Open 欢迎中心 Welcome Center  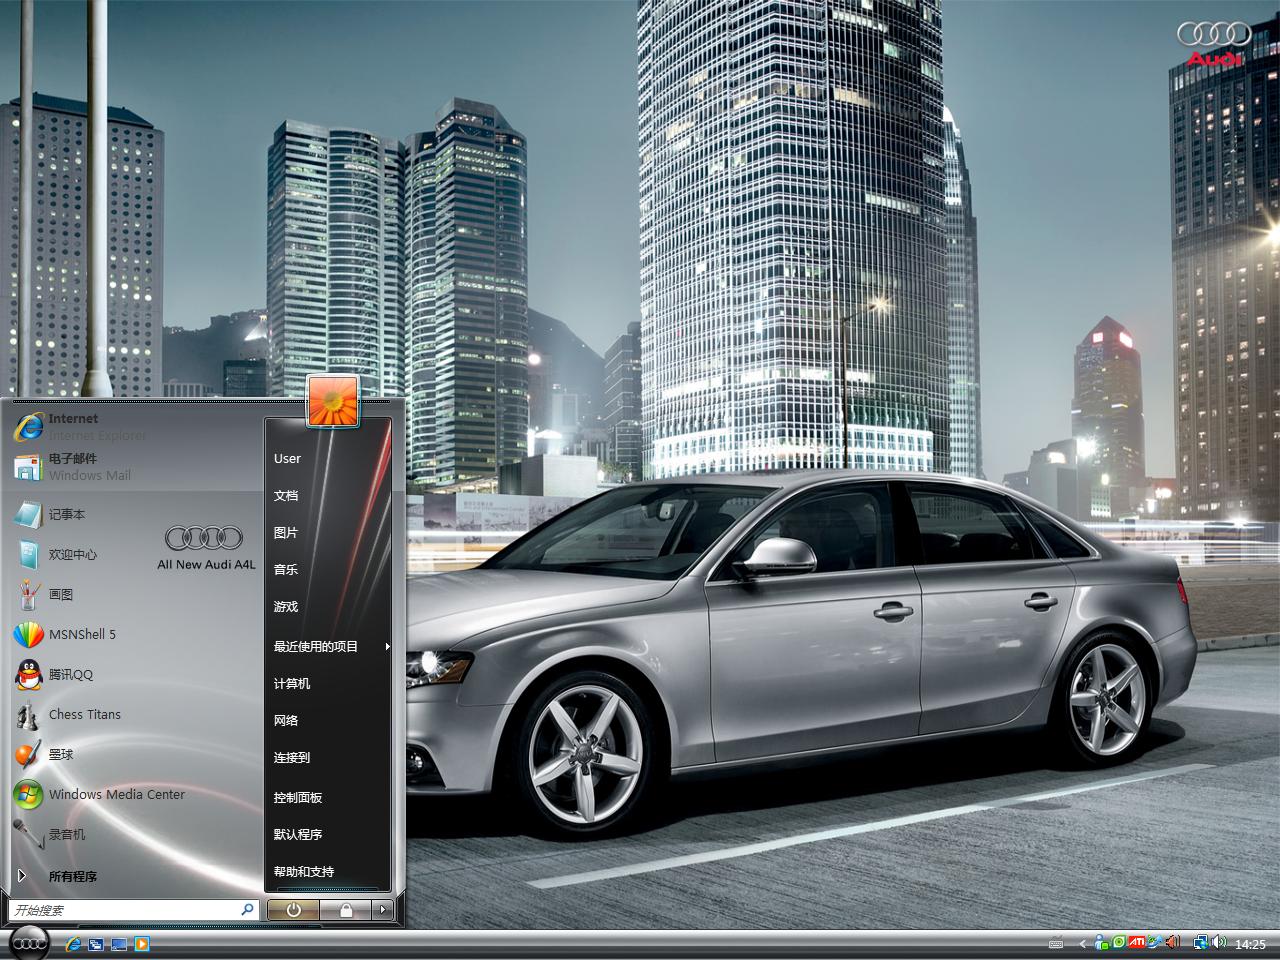(x=133, y=554)
